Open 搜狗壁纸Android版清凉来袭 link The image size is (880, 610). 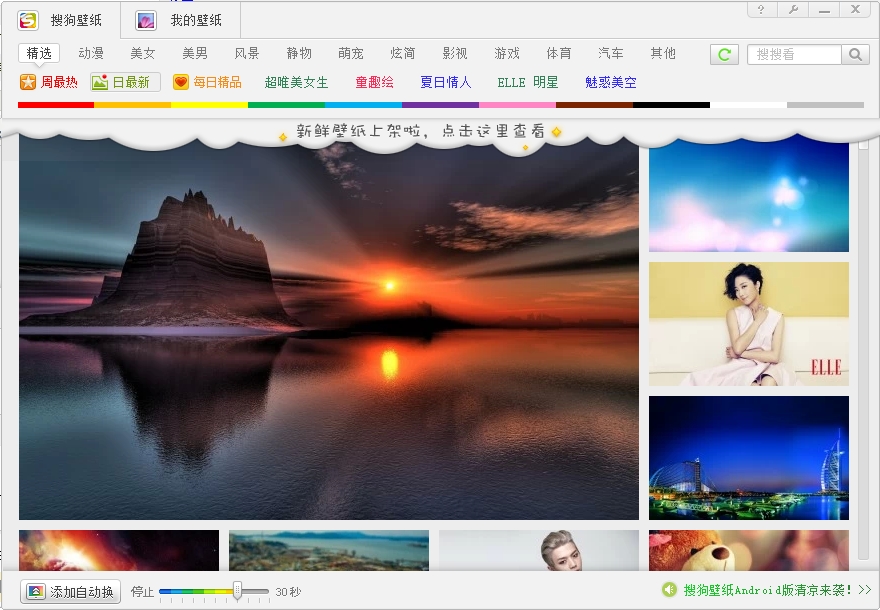click(x=768, y=590)
